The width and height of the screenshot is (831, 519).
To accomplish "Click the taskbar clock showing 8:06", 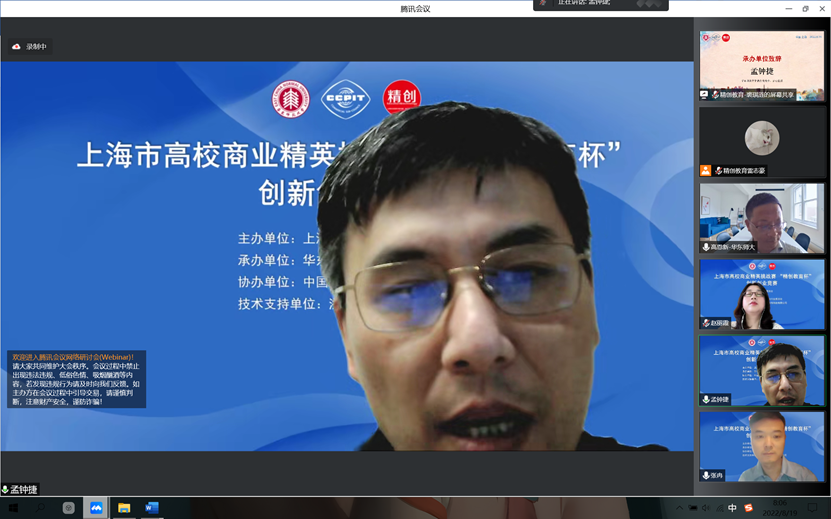I will (x=780, y=508).
